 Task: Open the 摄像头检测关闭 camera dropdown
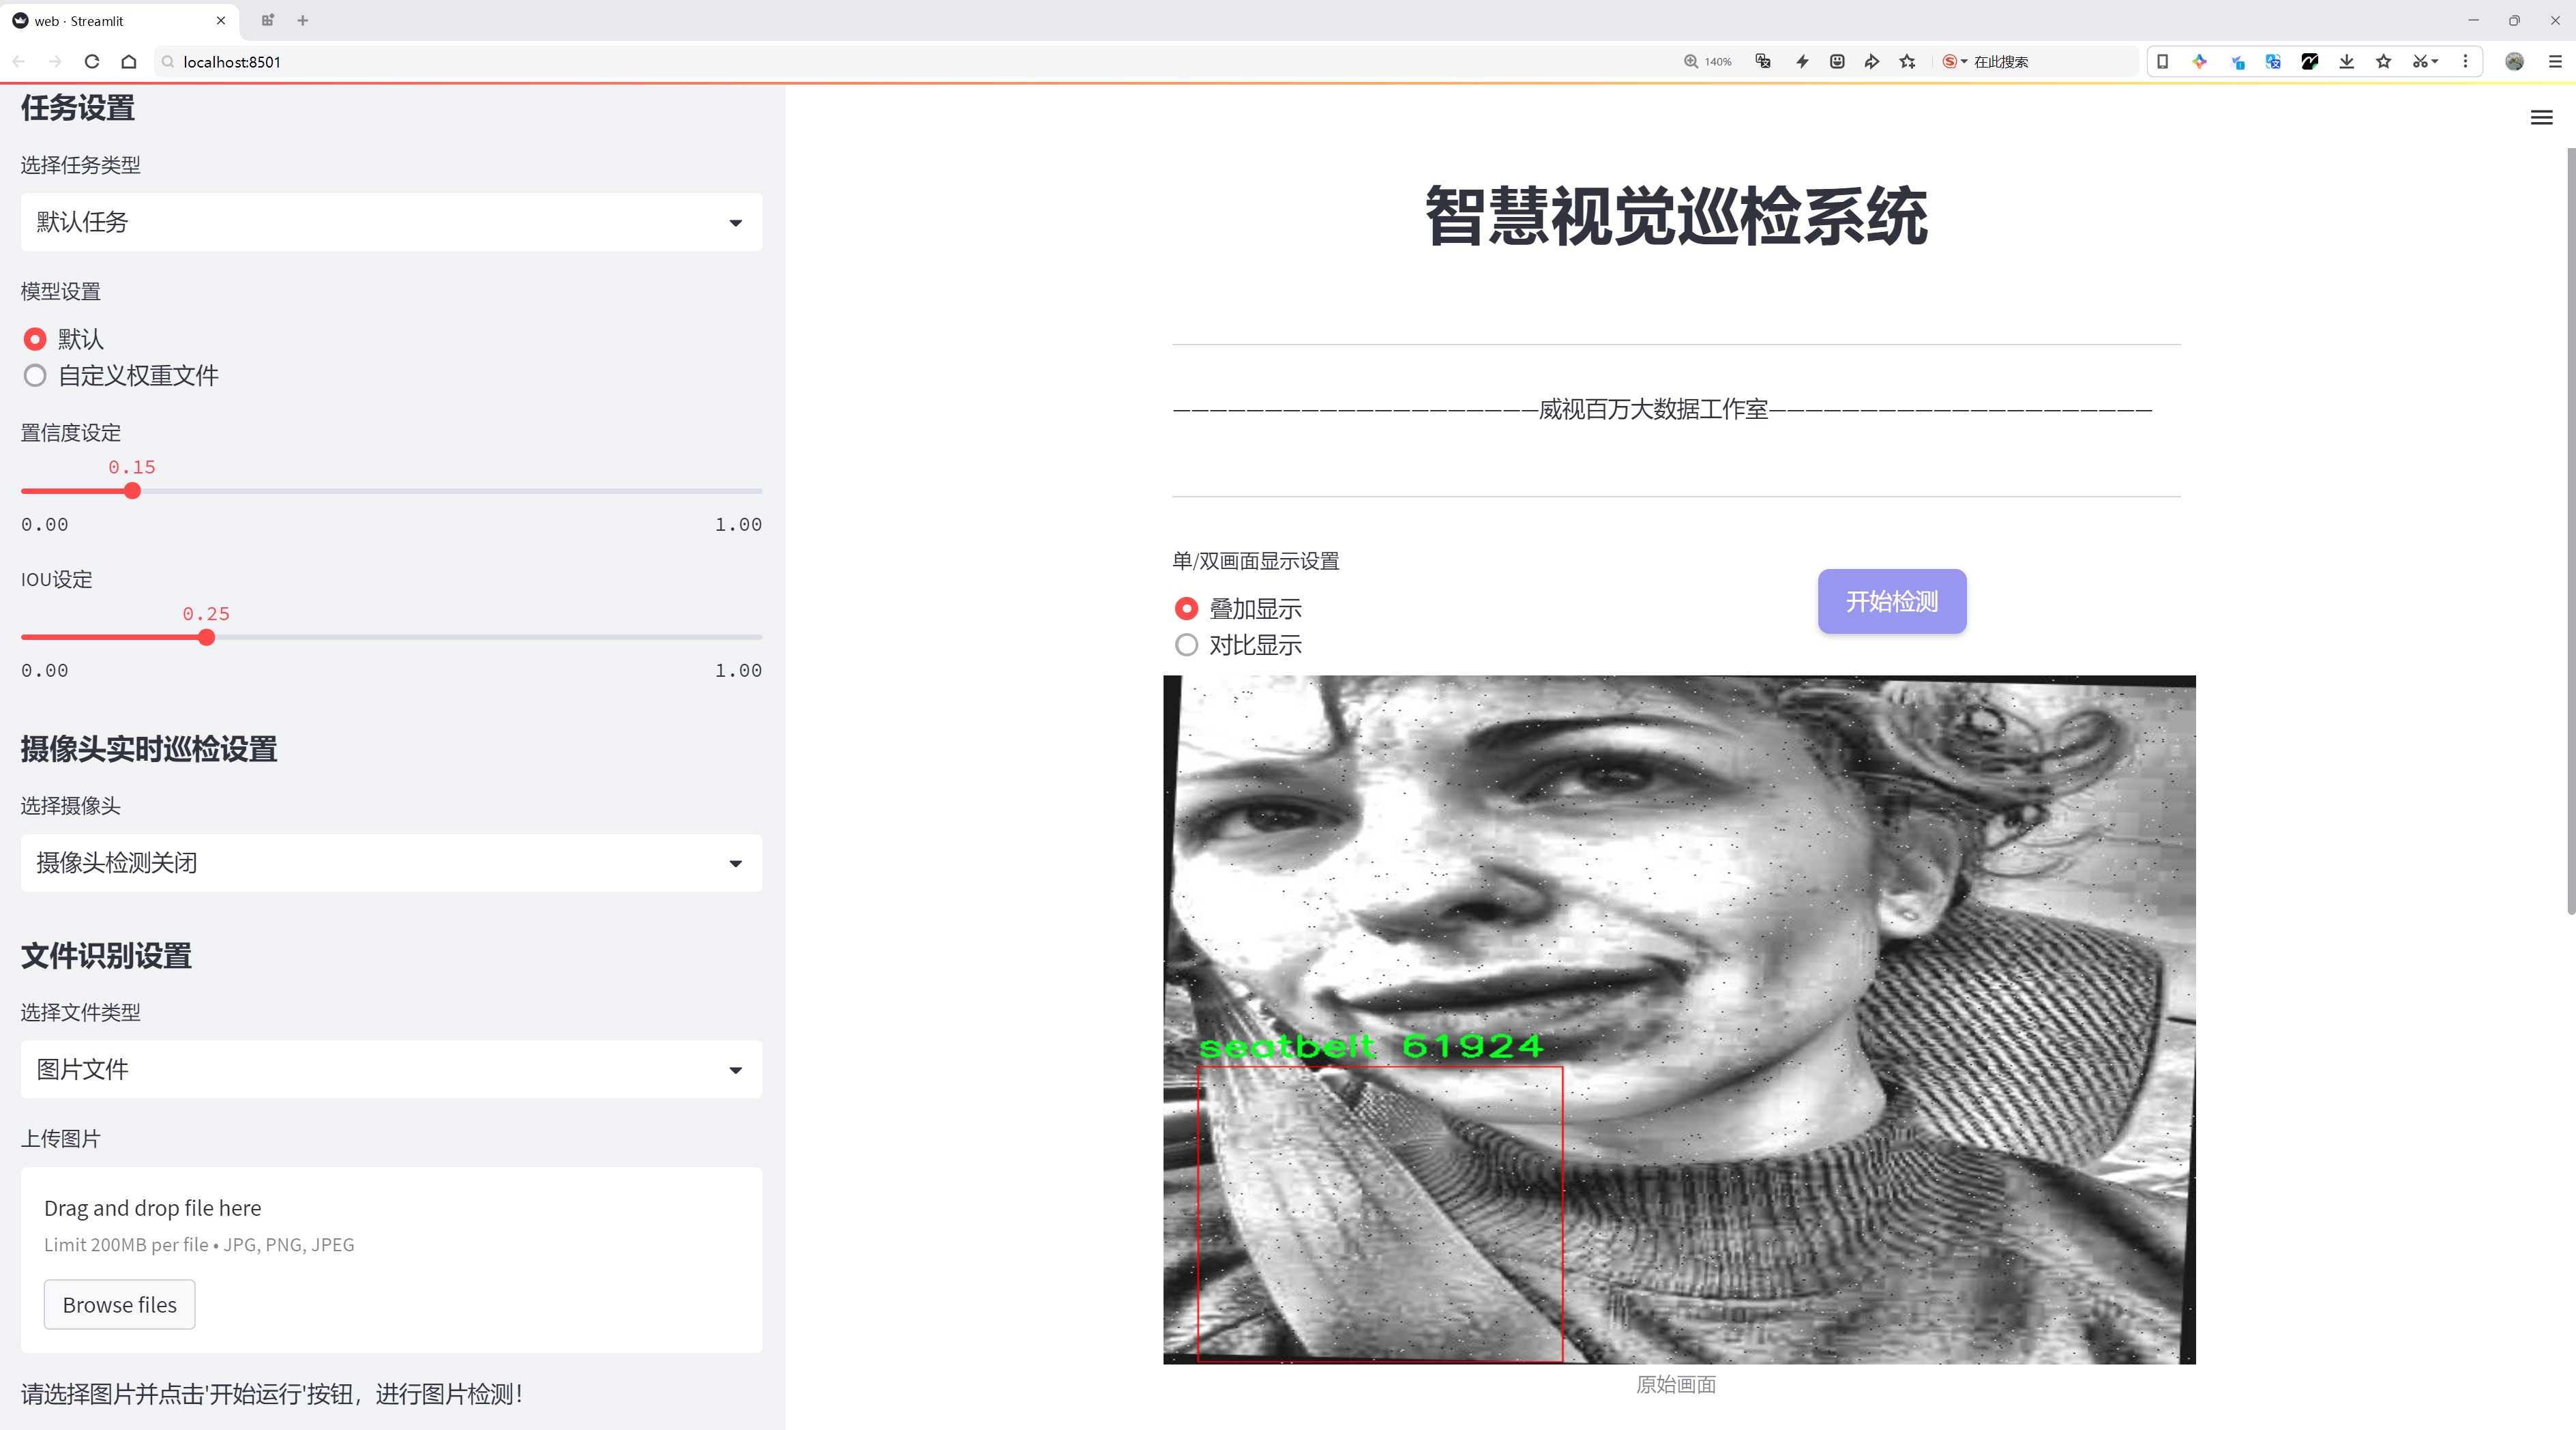(x=391, y=862)
